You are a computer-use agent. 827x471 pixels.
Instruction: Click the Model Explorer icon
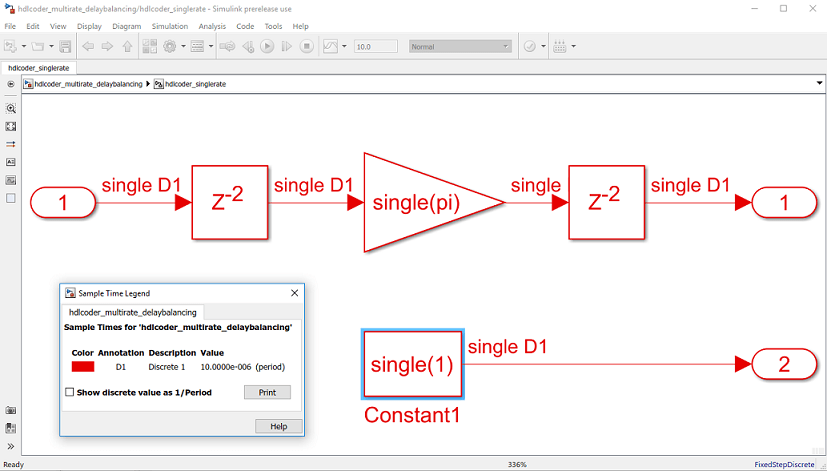coord(197,47)
